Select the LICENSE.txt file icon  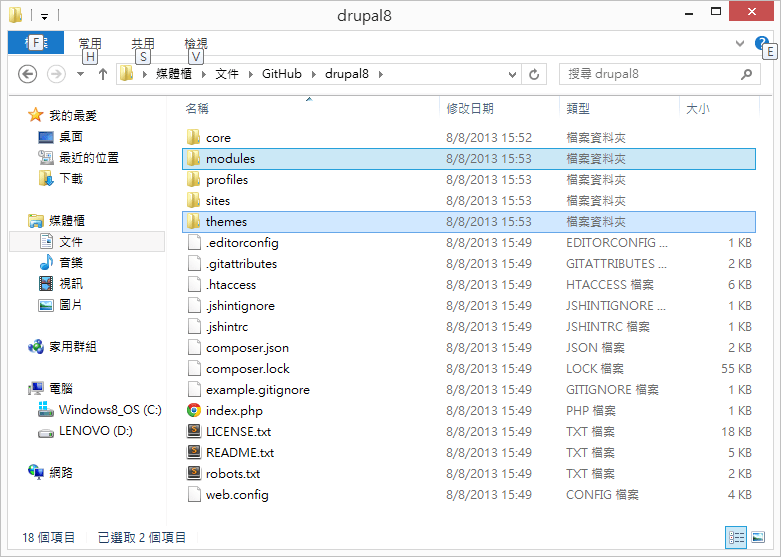click(194, 432)
